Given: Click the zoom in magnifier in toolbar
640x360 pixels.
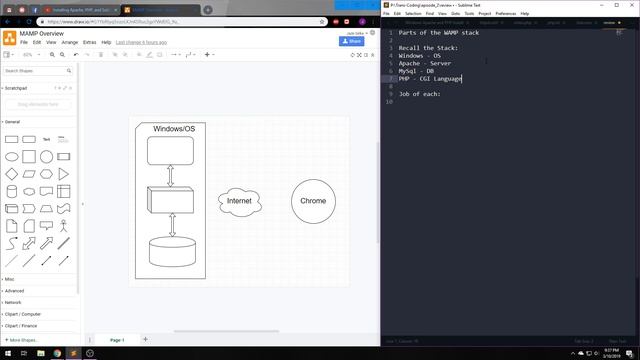Looking at the screenshot, I should pos(52,55).
